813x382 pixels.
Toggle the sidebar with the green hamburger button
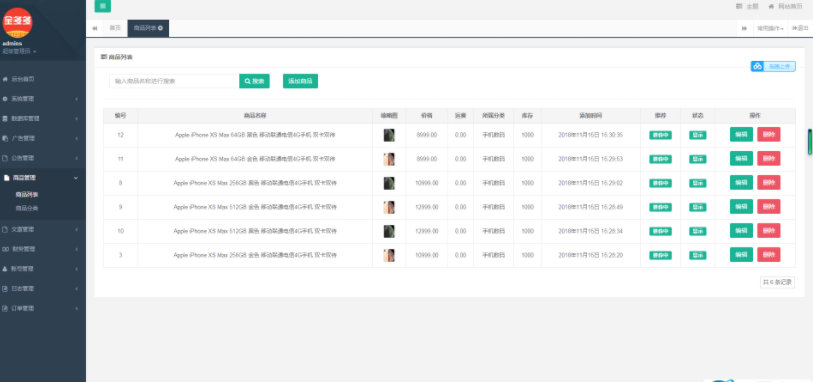[102, 6]
